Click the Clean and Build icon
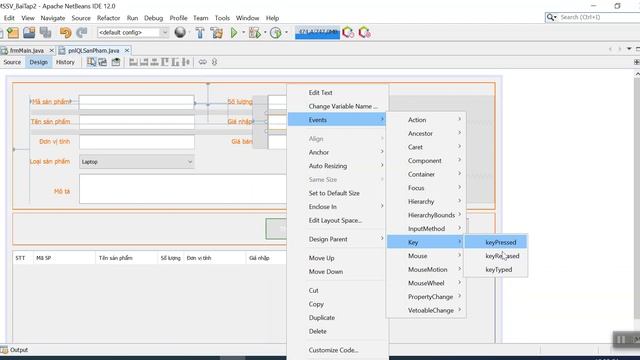This screenshot has width=640, height=360. pyautogui.click(x=217, y=33)
